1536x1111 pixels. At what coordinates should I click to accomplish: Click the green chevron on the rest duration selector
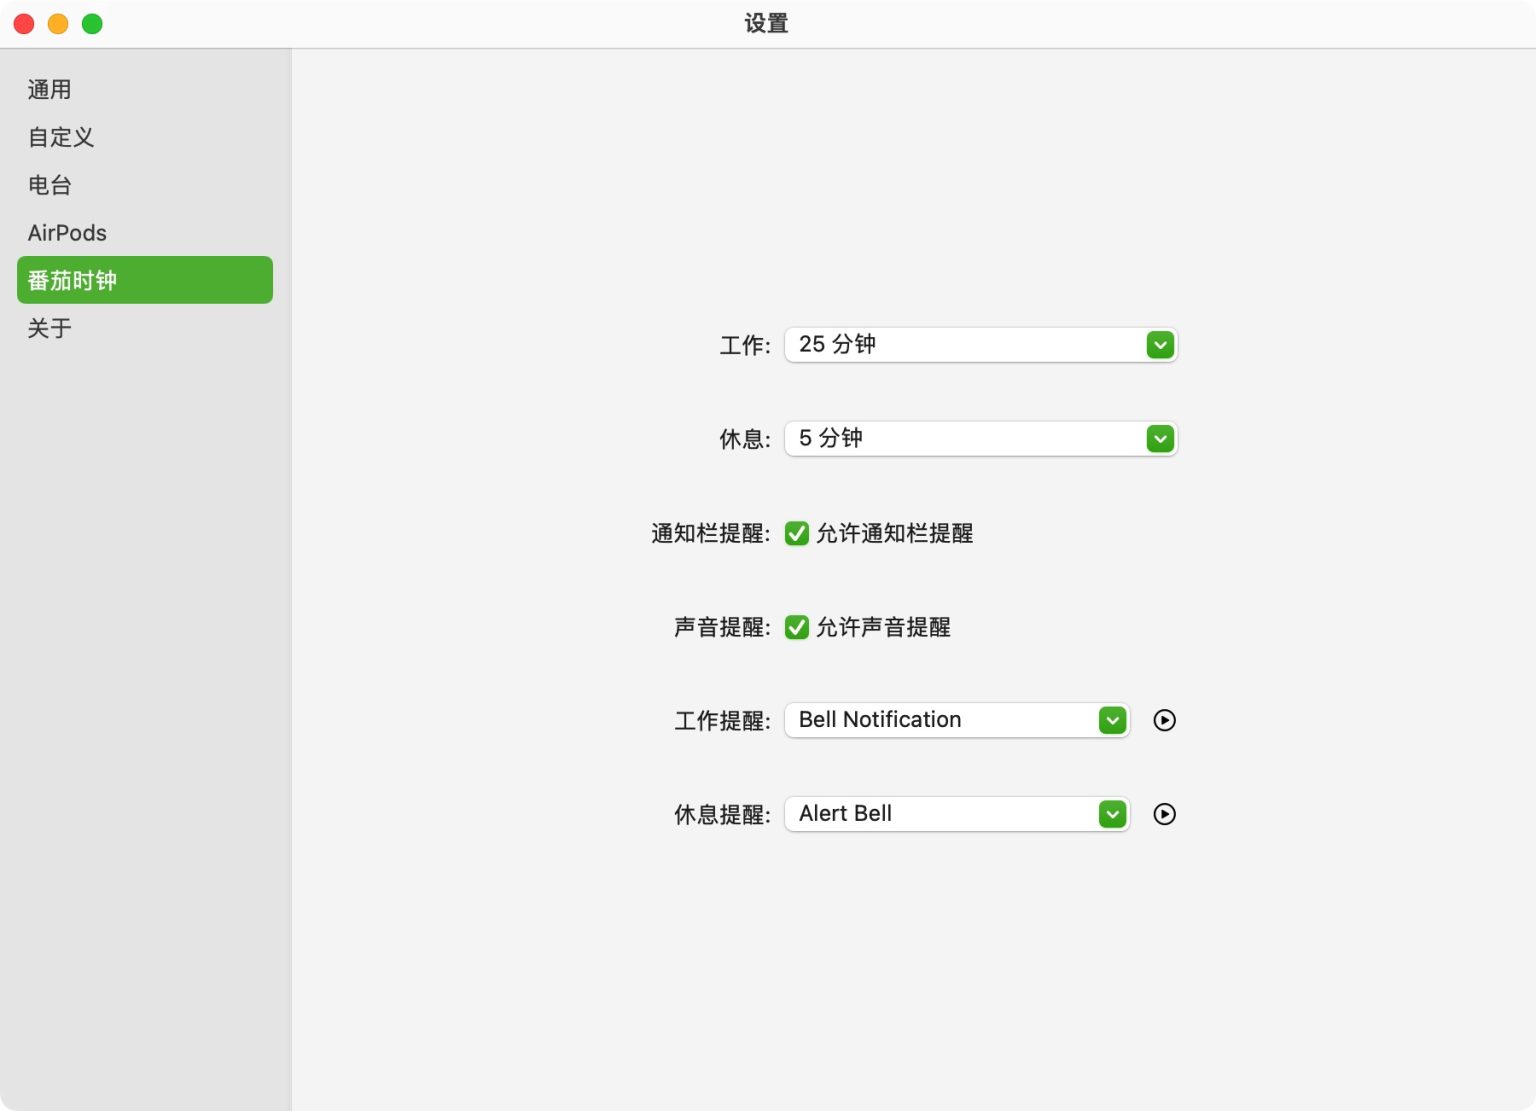[x=1159, y=438]
